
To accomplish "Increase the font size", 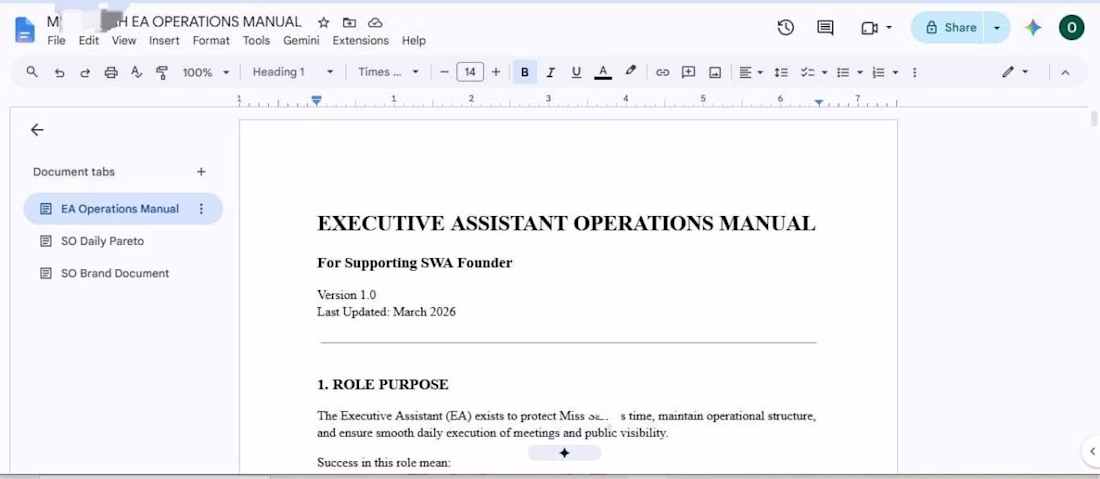I will 496,72.
